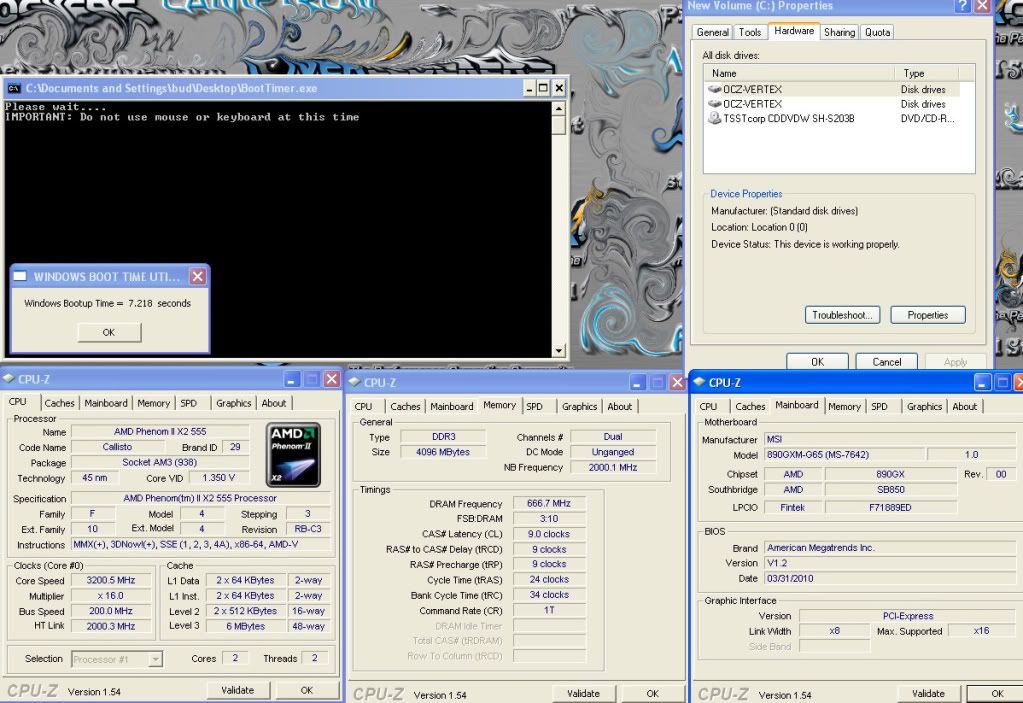The height and width of the screenshot is (703, 1023).
Task: Open SPD tab in the CPU-Z motherboard window
Action: pyautogui.click(x=879, y=406)
